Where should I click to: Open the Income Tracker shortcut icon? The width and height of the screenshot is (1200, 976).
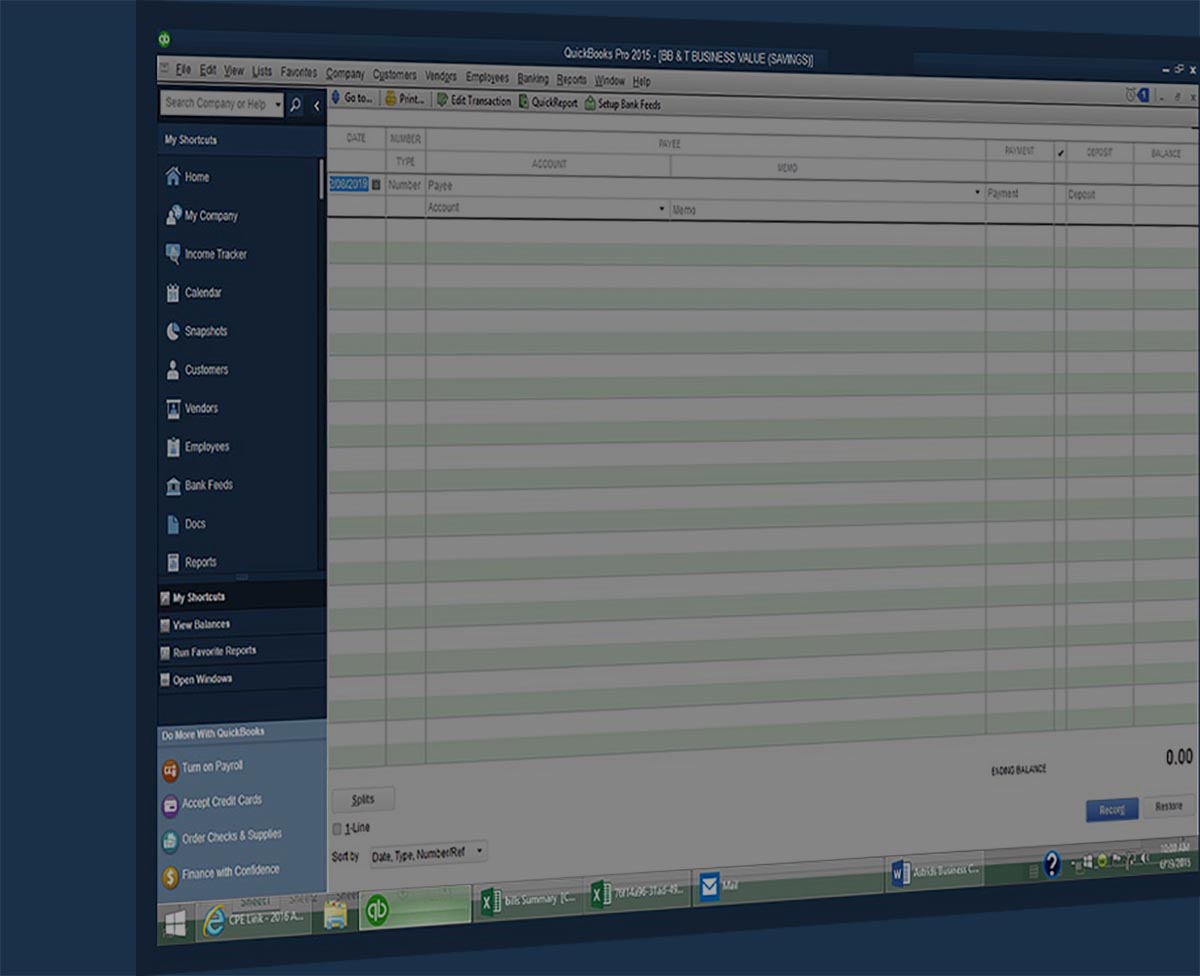(x=173, y=254)
